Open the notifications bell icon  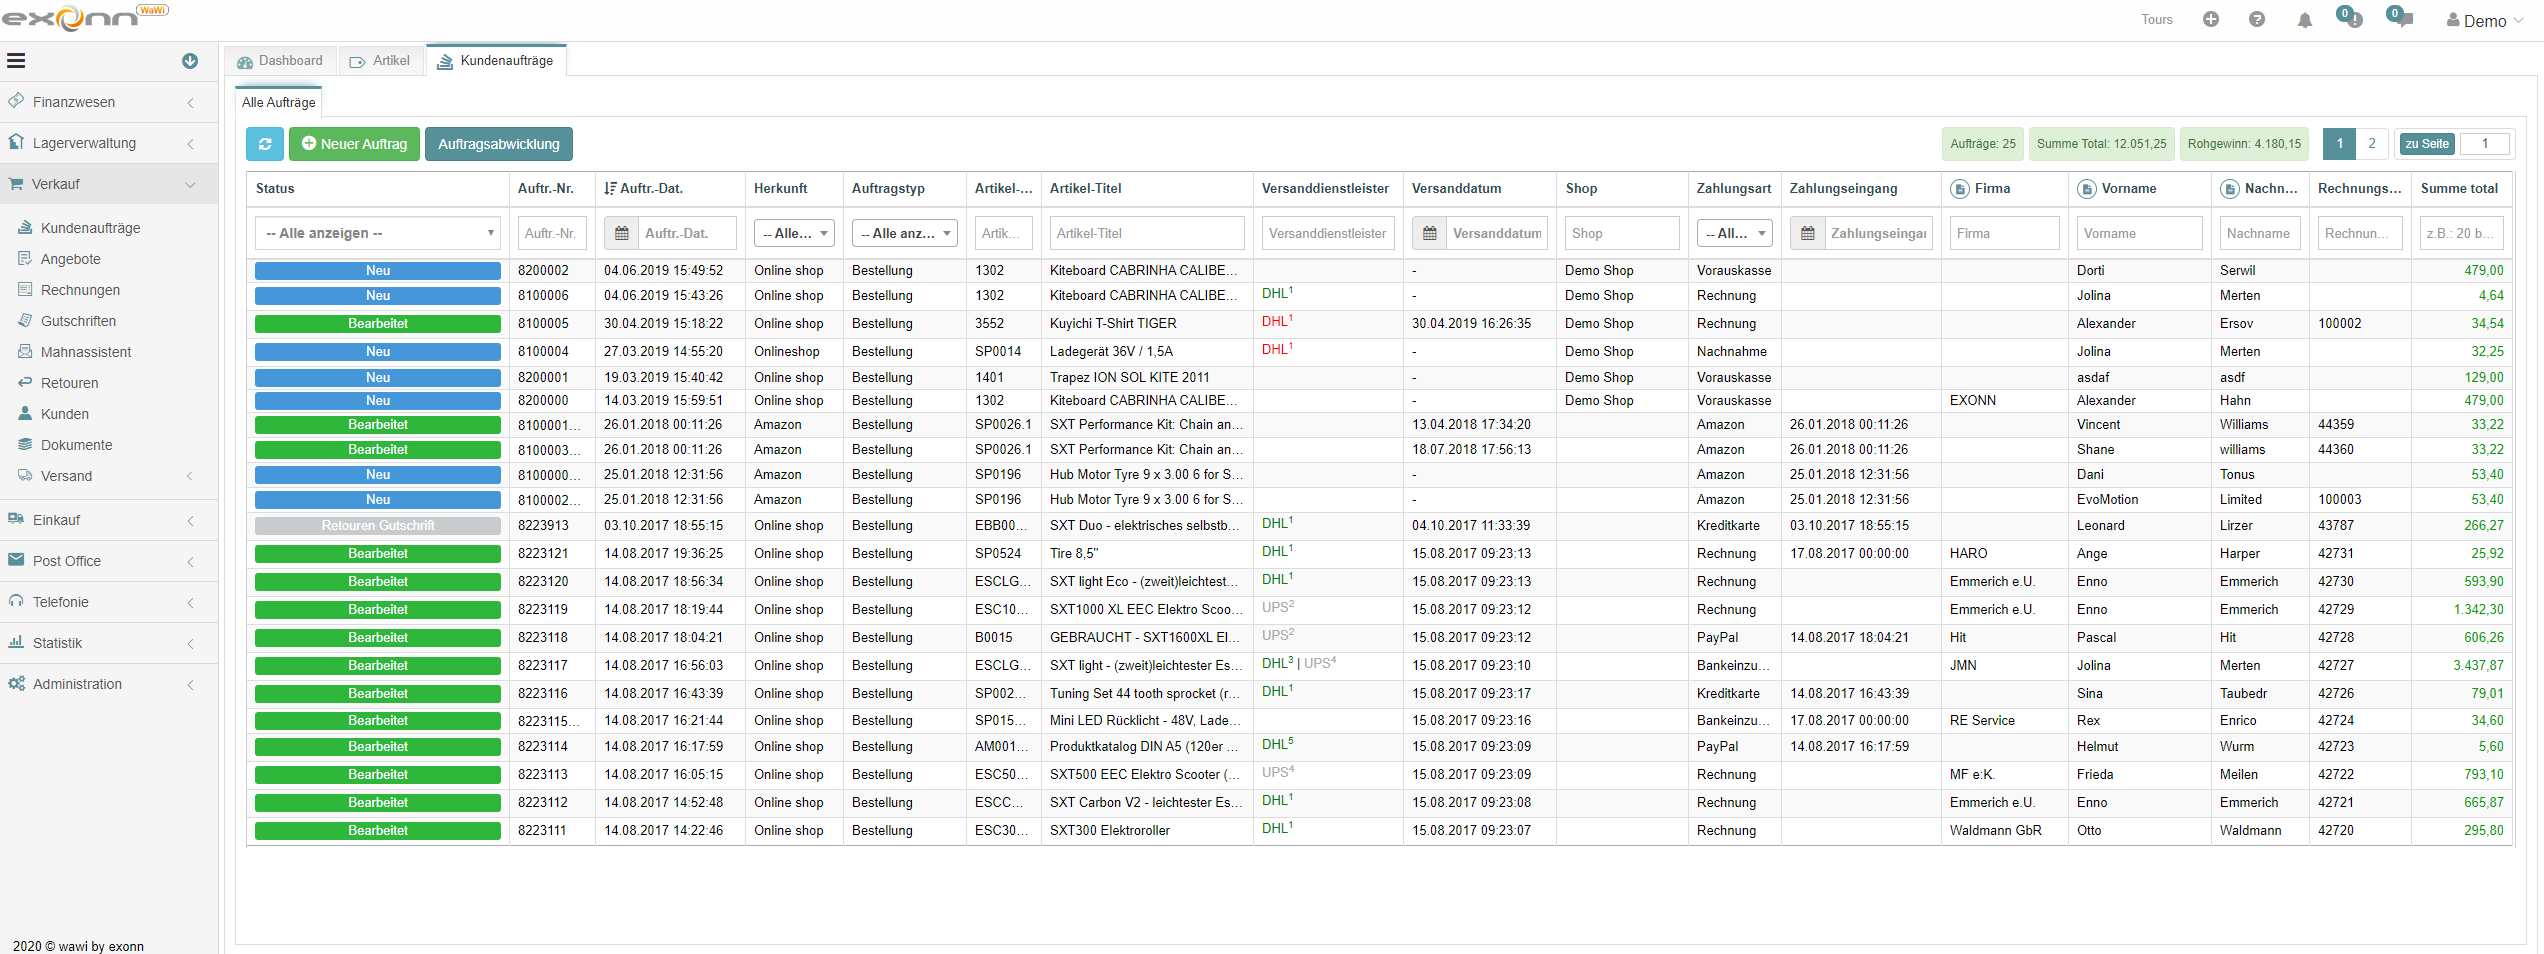(x=2304, y=20)
